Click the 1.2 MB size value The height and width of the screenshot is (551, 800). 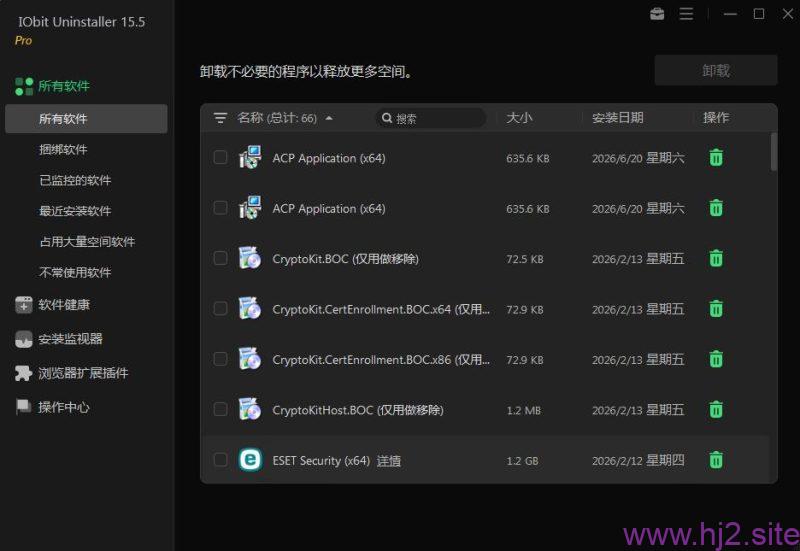coord(523,411)
